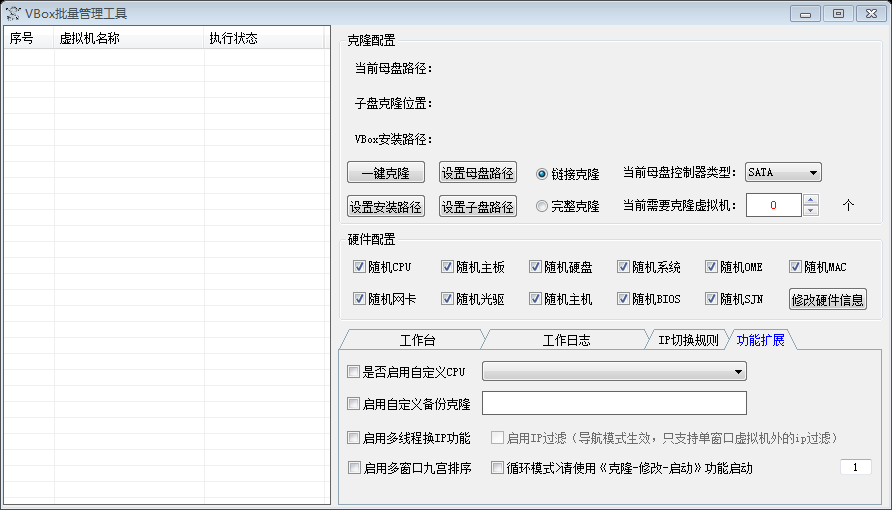Click the custom backup clone text field
Viewport: 892px width, 510px height.
(x=614, y=403)
